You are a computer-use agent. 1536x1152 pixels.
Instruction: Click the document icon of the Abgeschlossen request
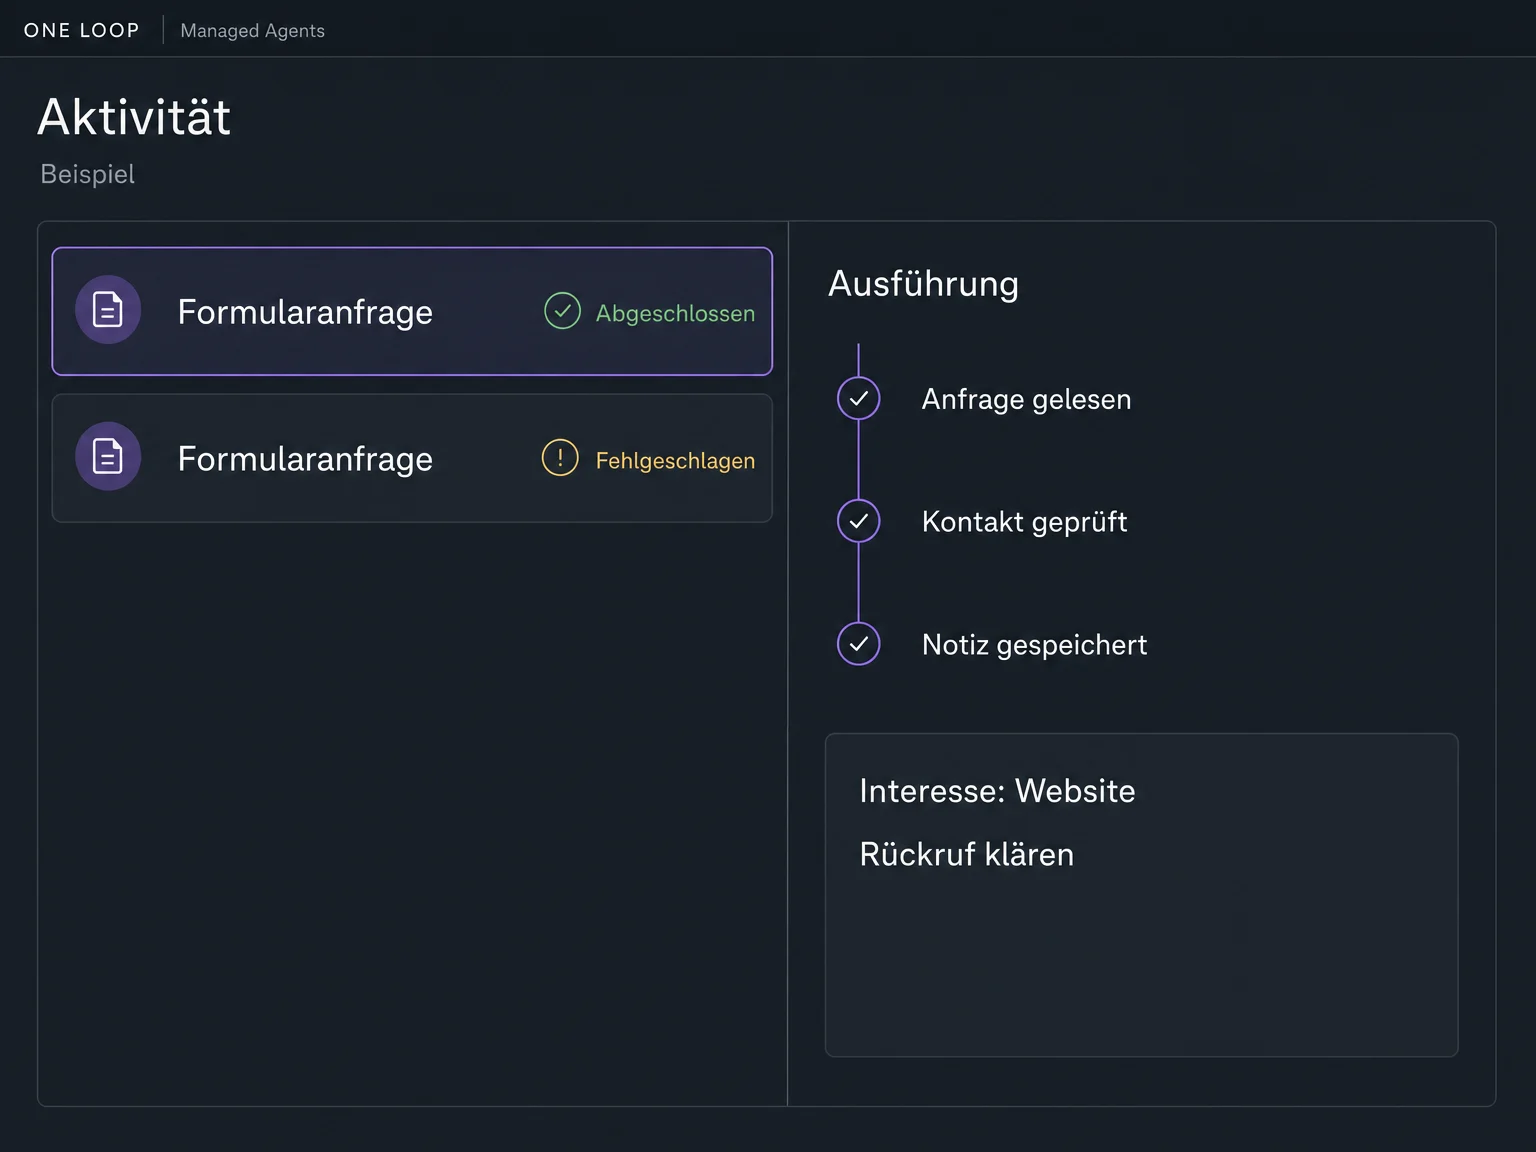108,310
